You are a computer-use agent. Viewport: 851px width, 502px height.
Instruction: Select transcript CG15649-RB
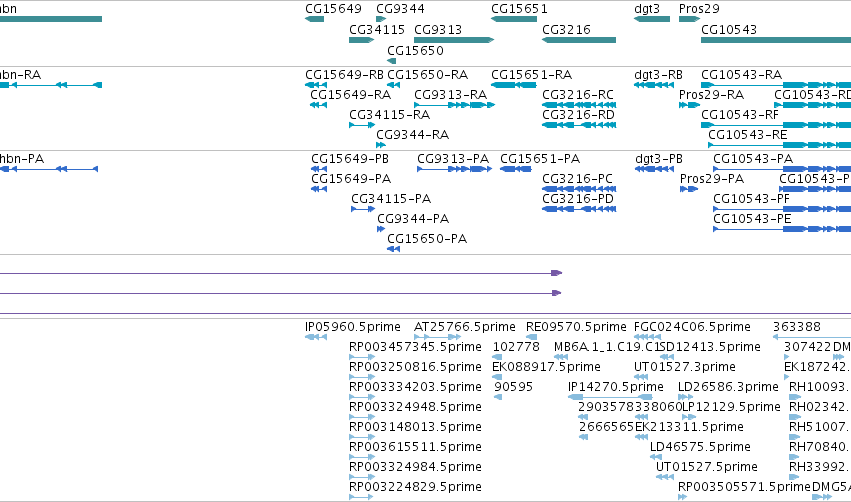tap(344, 74)
